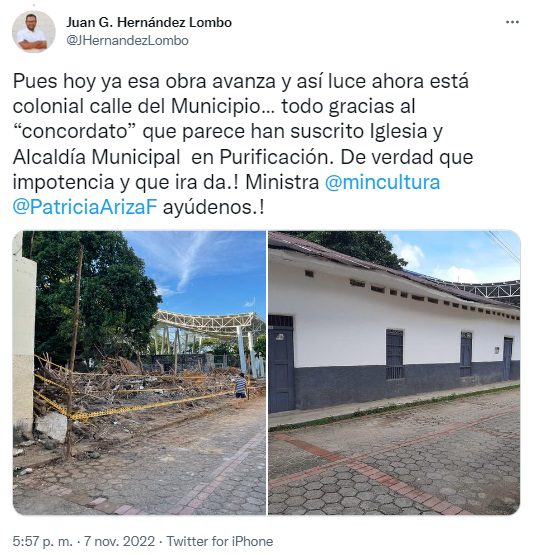This screenshot has width=534, height=555.
Task: Click the 7 nov. 2022 date
Action: 119,541
